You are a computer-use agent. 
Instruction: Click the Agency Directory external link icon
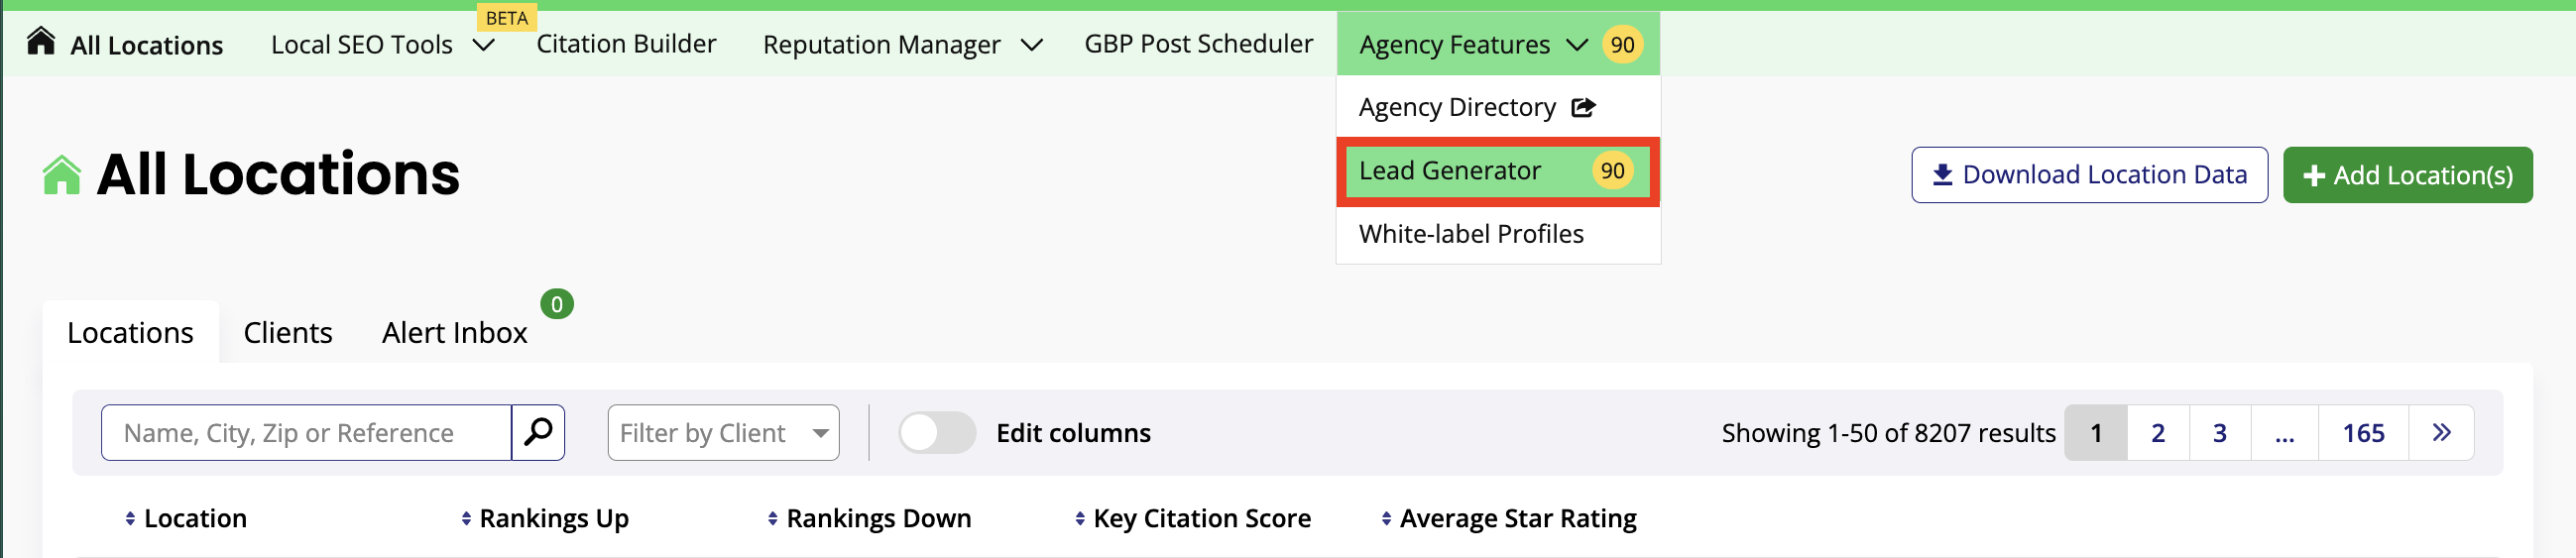(x=1583, y=107)
